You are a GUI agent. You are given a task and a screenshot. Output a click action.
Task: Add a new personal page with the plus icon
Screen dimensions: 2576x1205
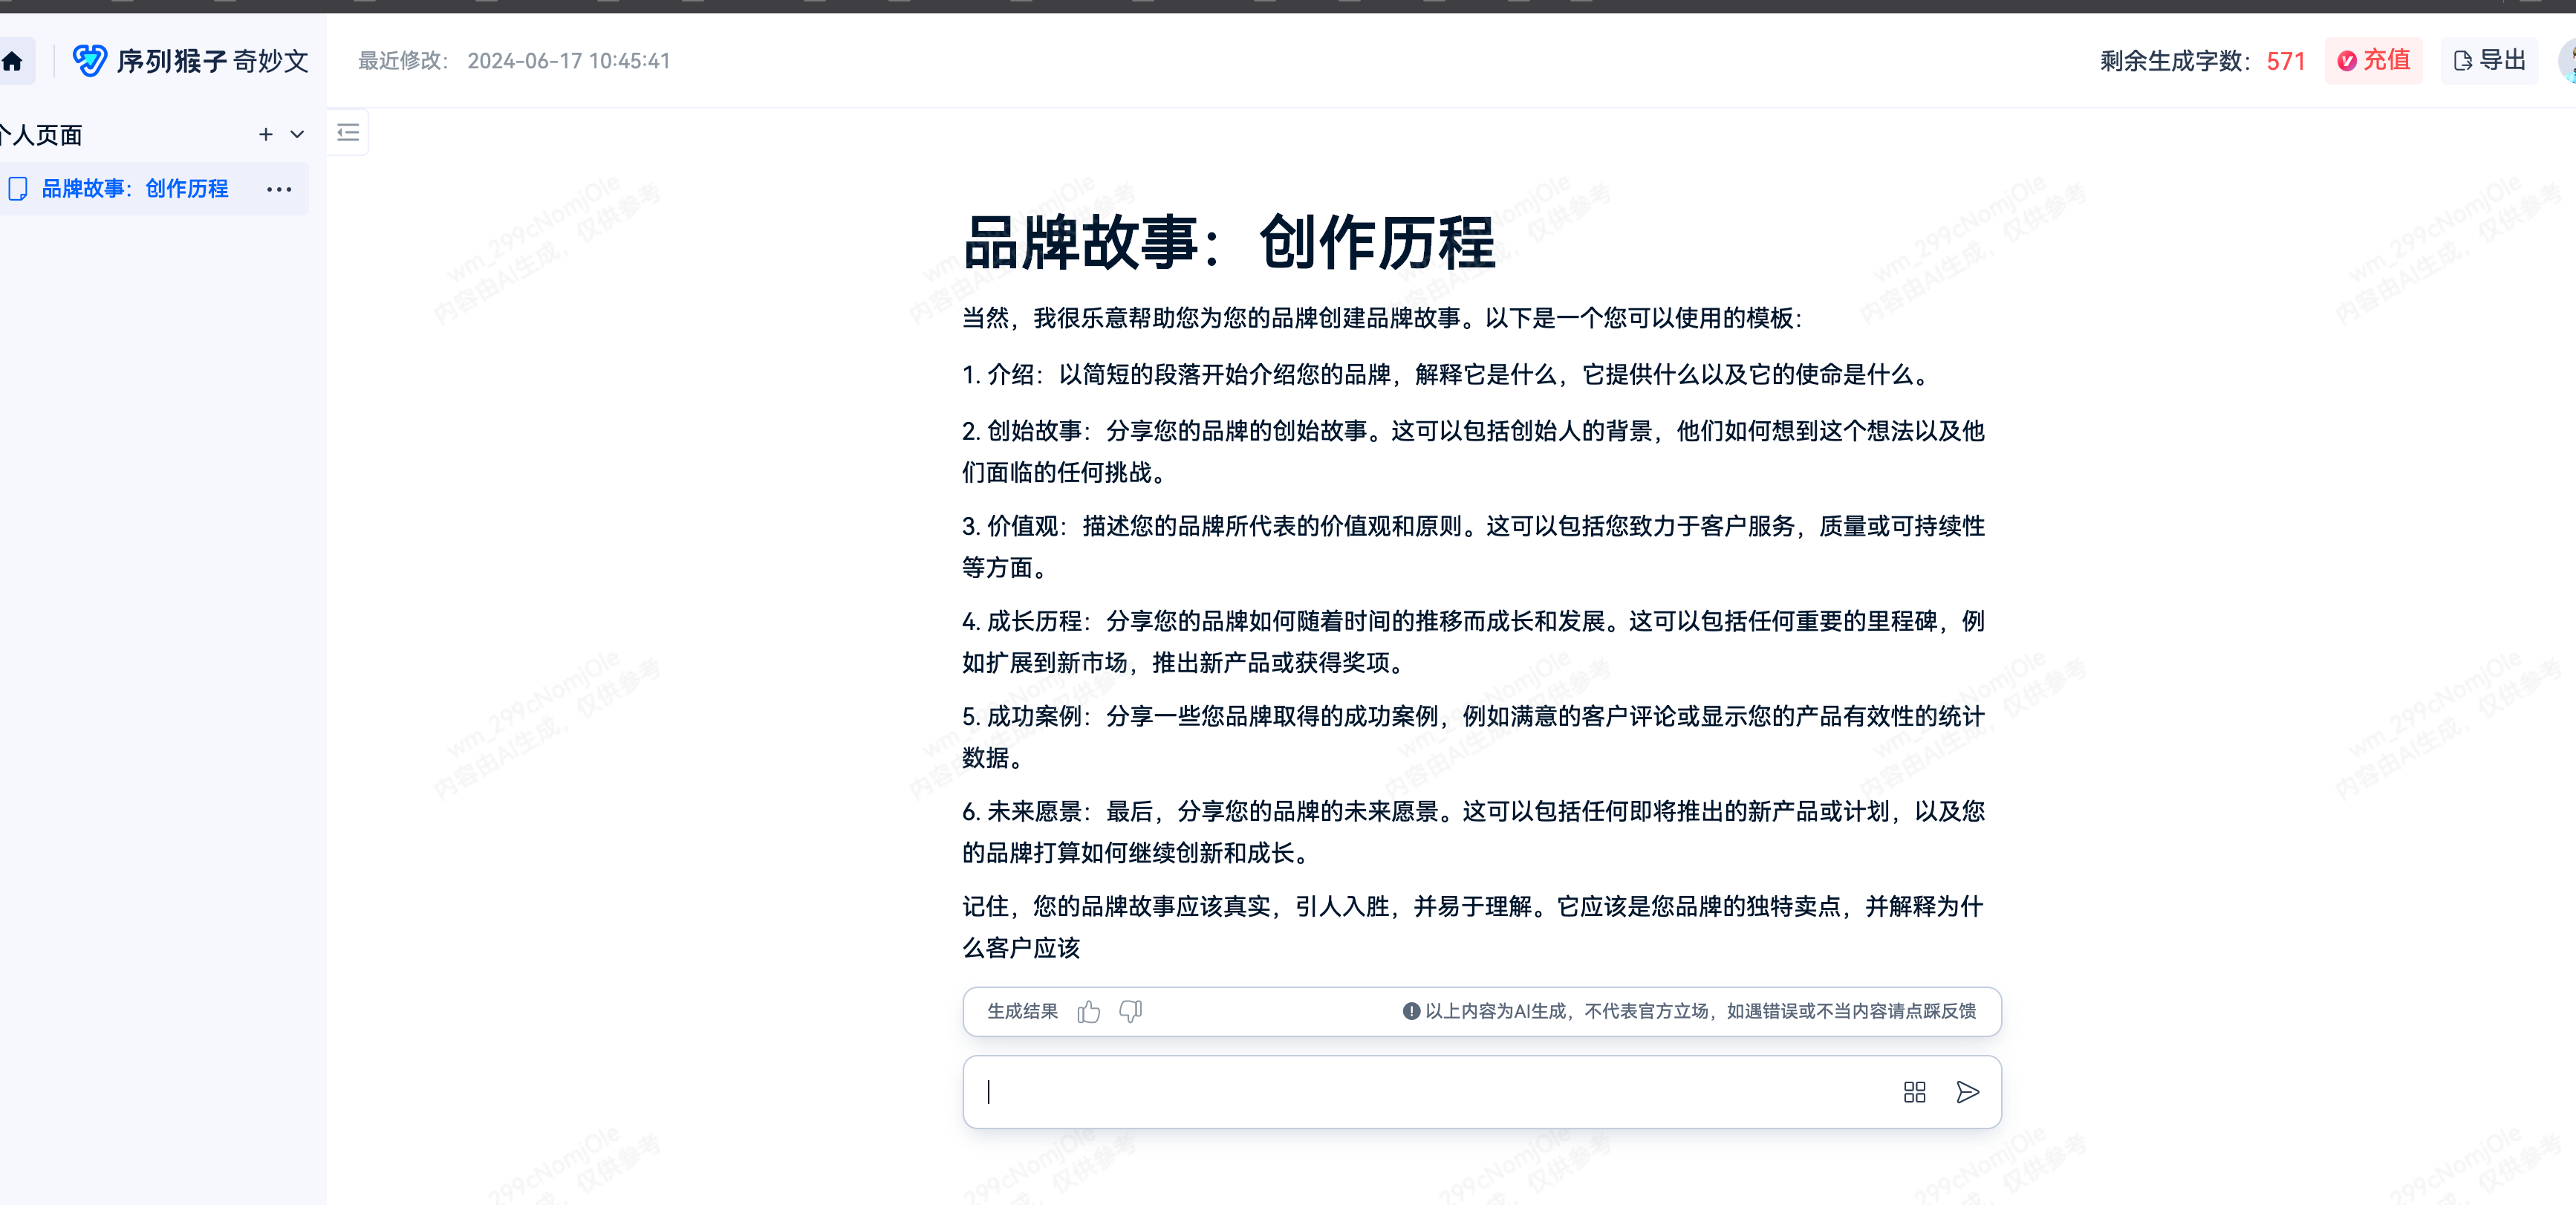(265, 134)
